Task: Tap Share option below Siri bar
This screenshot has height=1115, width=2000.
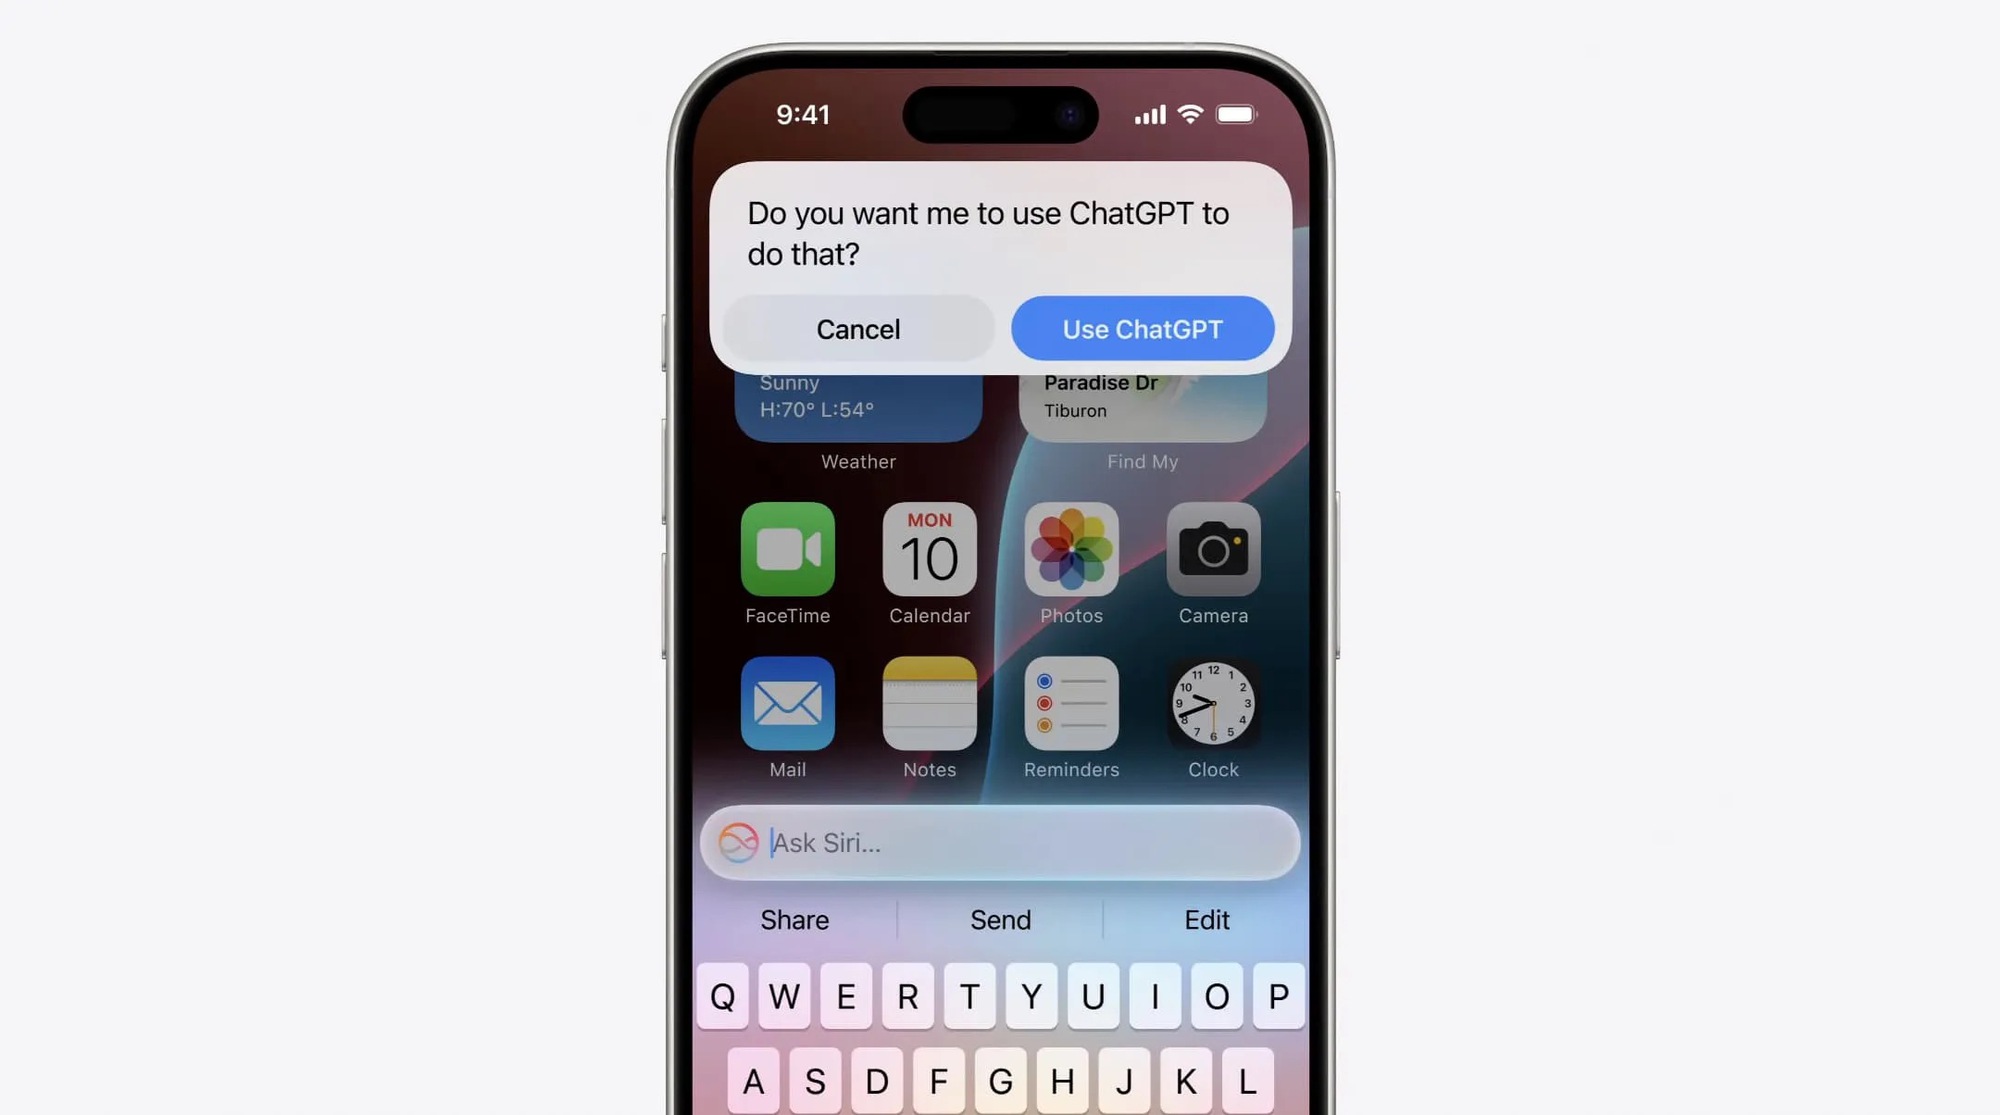Action: coord(793,919)
